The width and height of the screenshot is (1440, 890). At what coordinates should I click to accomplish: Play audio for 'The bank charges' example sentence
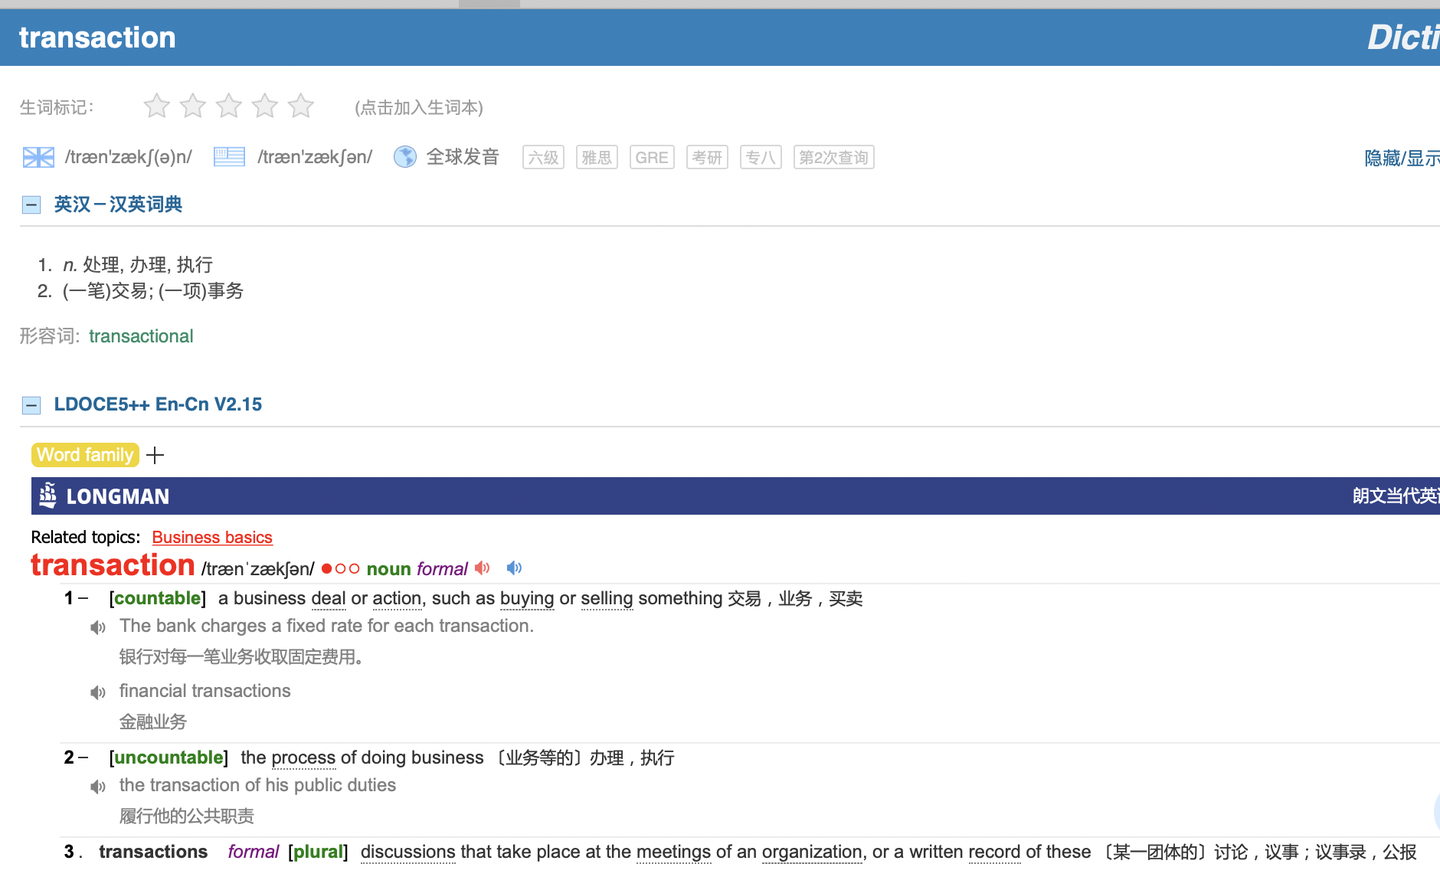point(97,627)
